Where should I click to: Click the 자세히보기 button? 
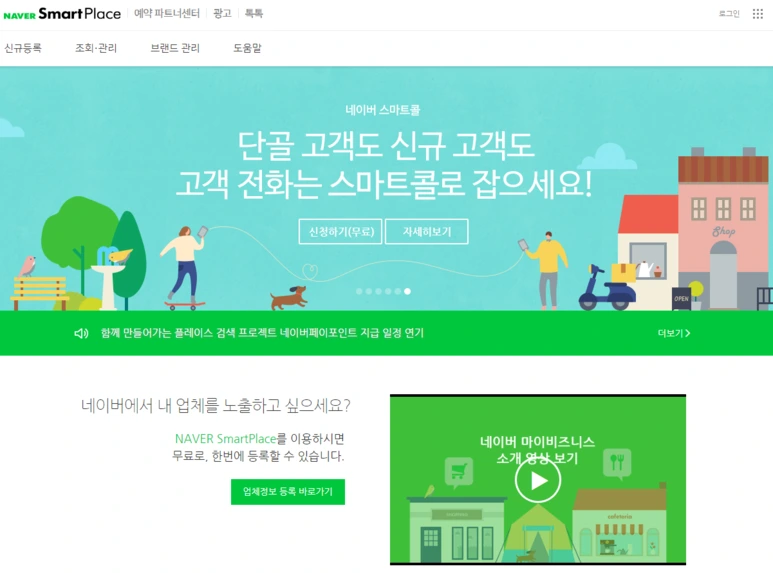(426, 231)
